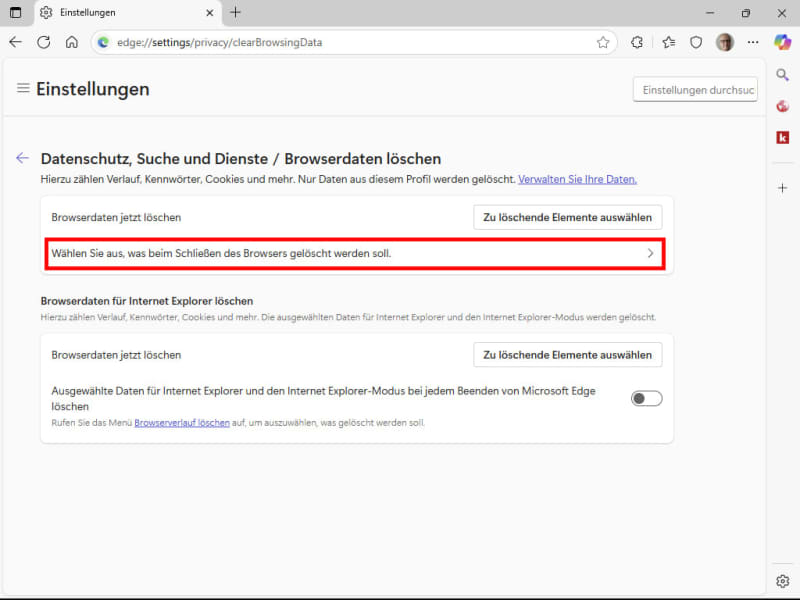Viewport: 800px width, 600px height.
Task: Open the Settings and more ellipsis menu
Action: pos(753,43)
